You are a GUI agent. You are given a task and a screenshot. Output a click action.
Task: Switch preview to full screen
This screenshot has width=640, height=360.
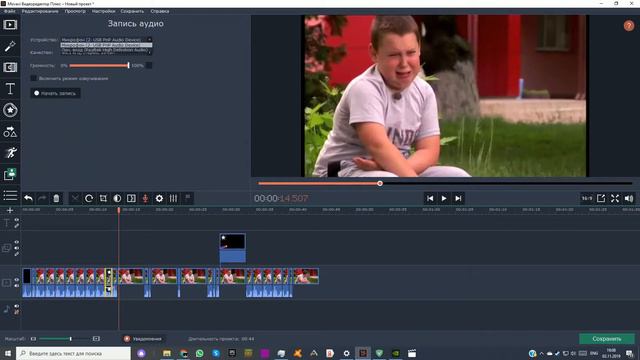tap(615, 198)
